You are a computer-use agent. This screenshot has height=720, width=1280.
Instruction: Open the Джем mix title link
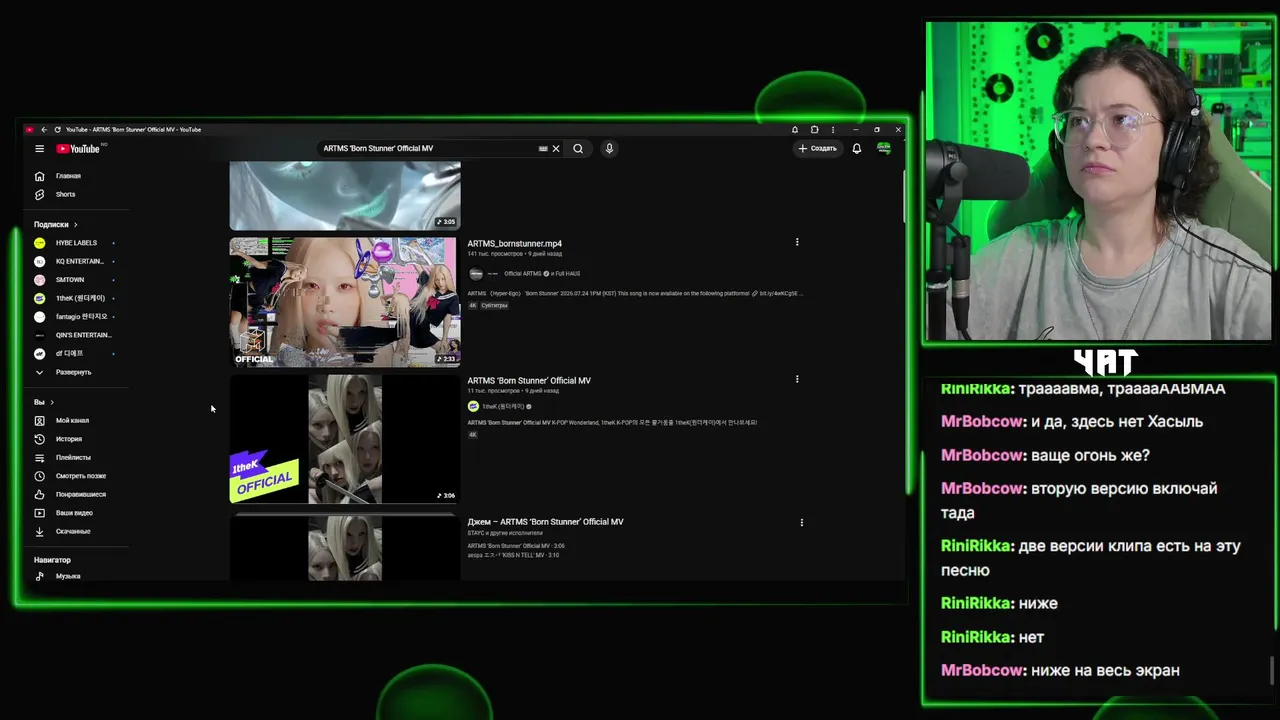tap(546, 522)
